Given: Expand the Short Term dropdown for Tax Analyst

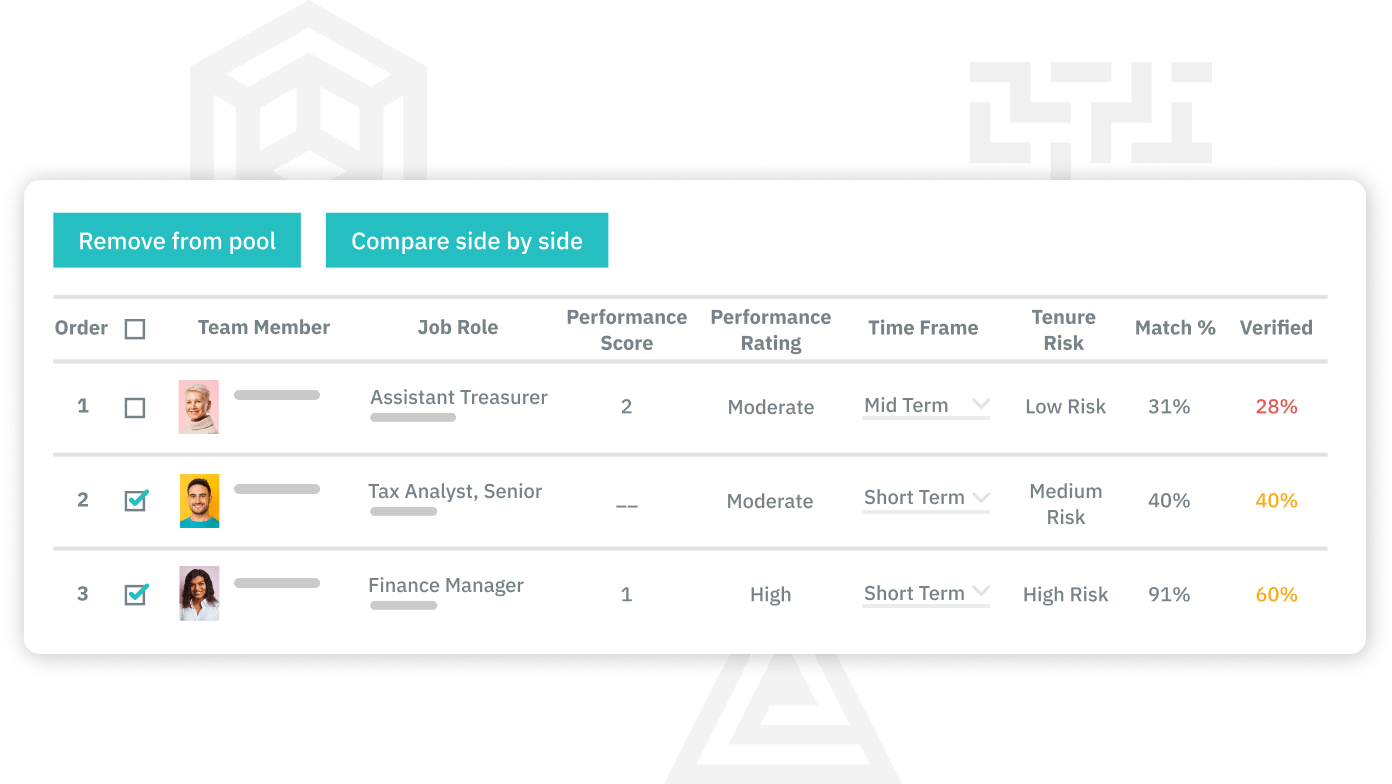Looking at the screenshot, I should click(x=925, y=497).
